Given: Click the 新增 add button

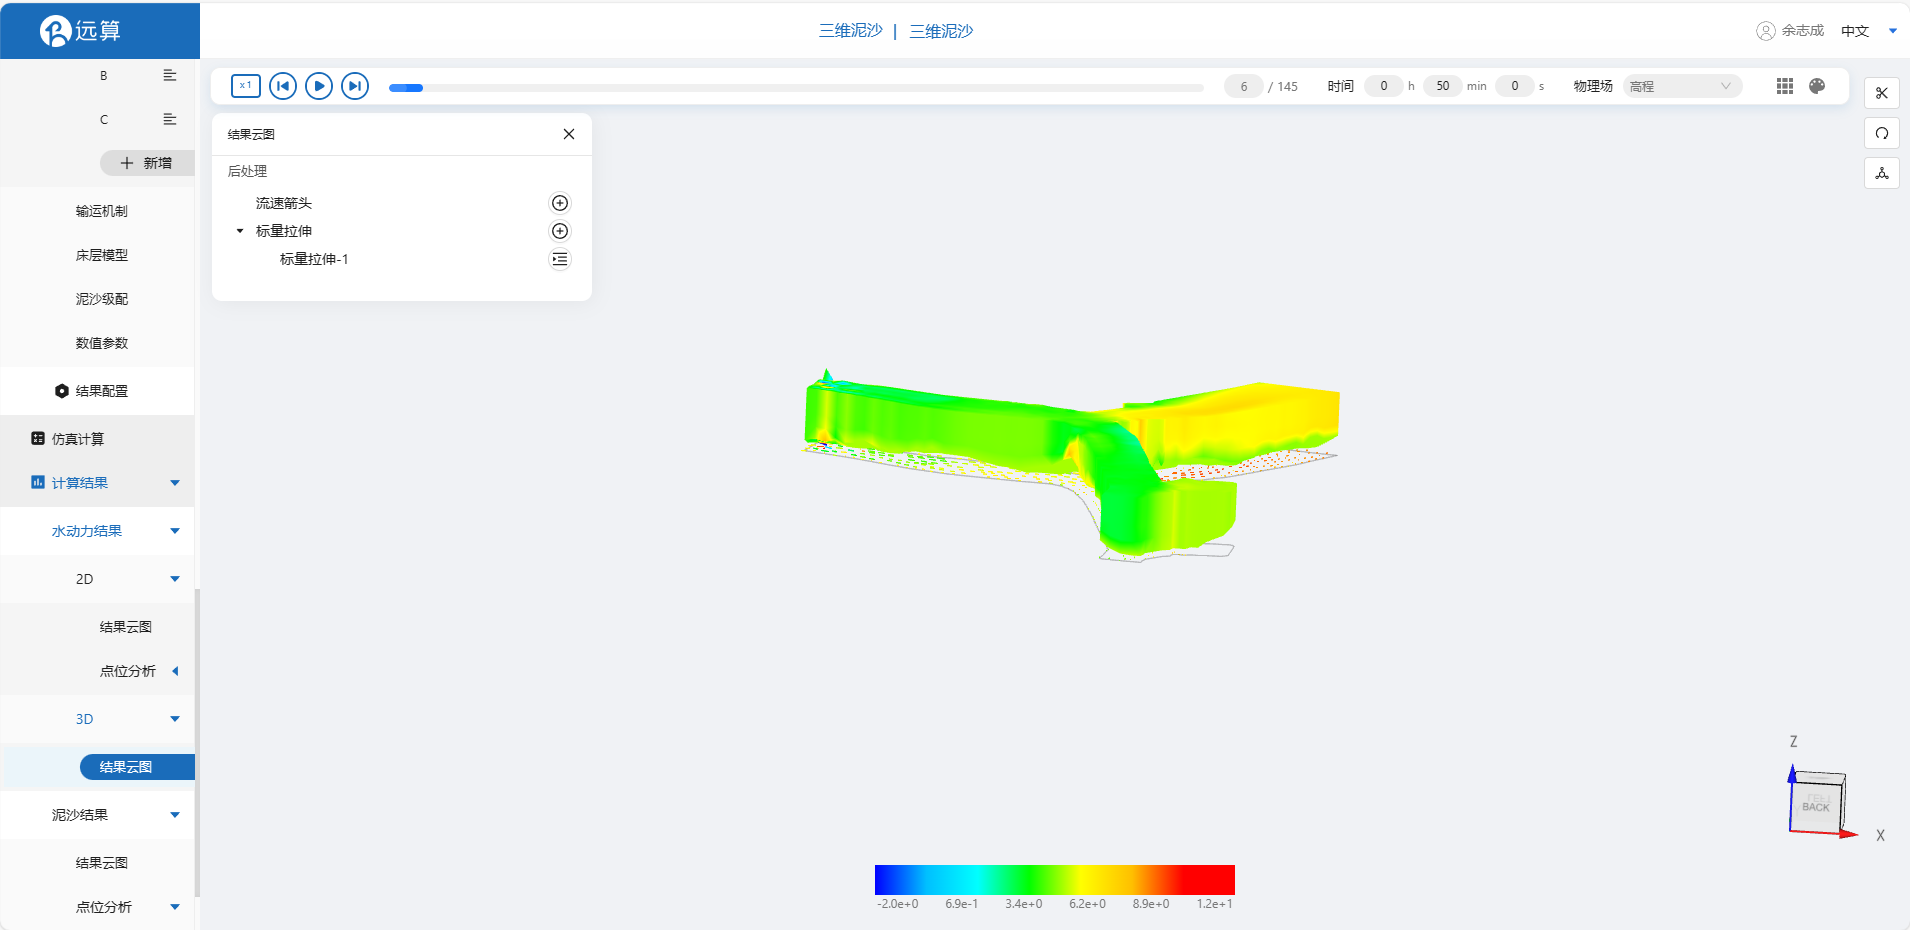Looking at the screenshot, I should pos(147,163).
